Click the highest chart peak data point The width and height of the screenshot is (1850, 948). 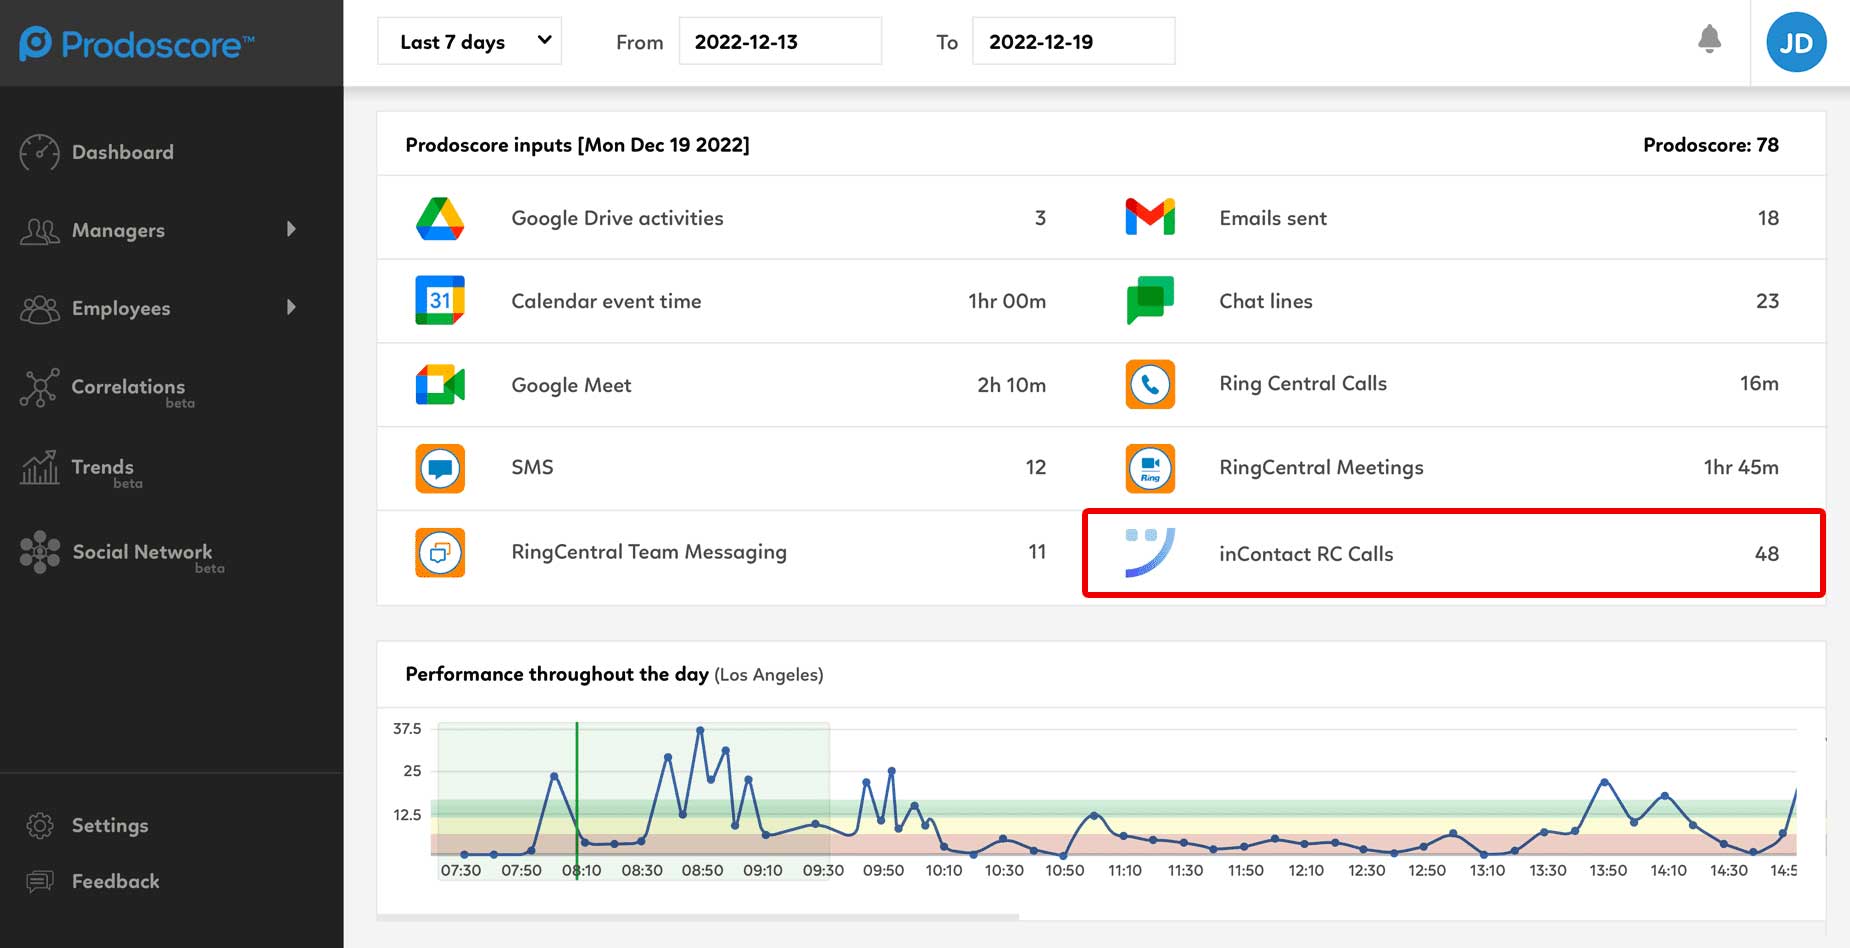(x=700, y=730)
